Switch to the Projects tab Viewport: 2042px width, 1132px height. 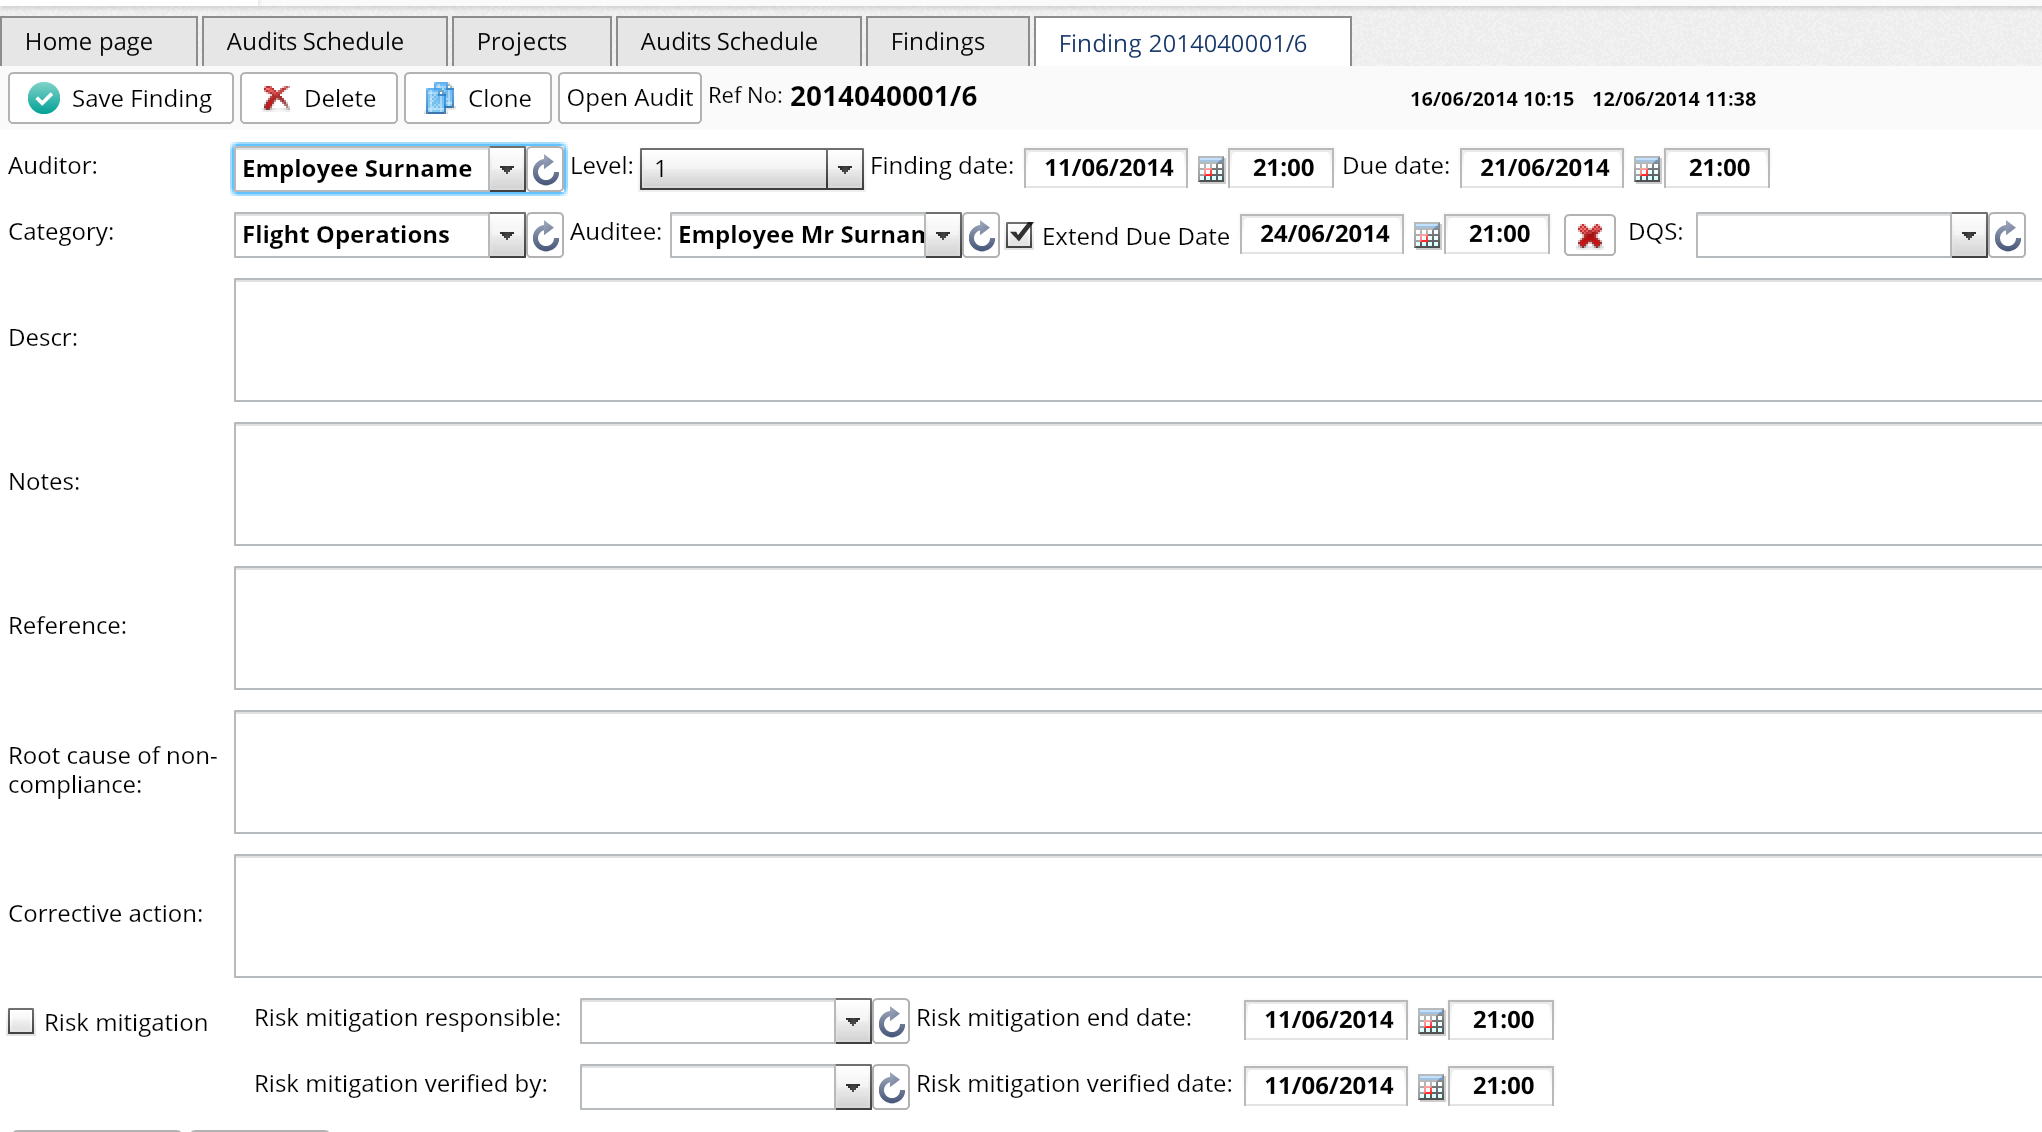tap(531, 42)
